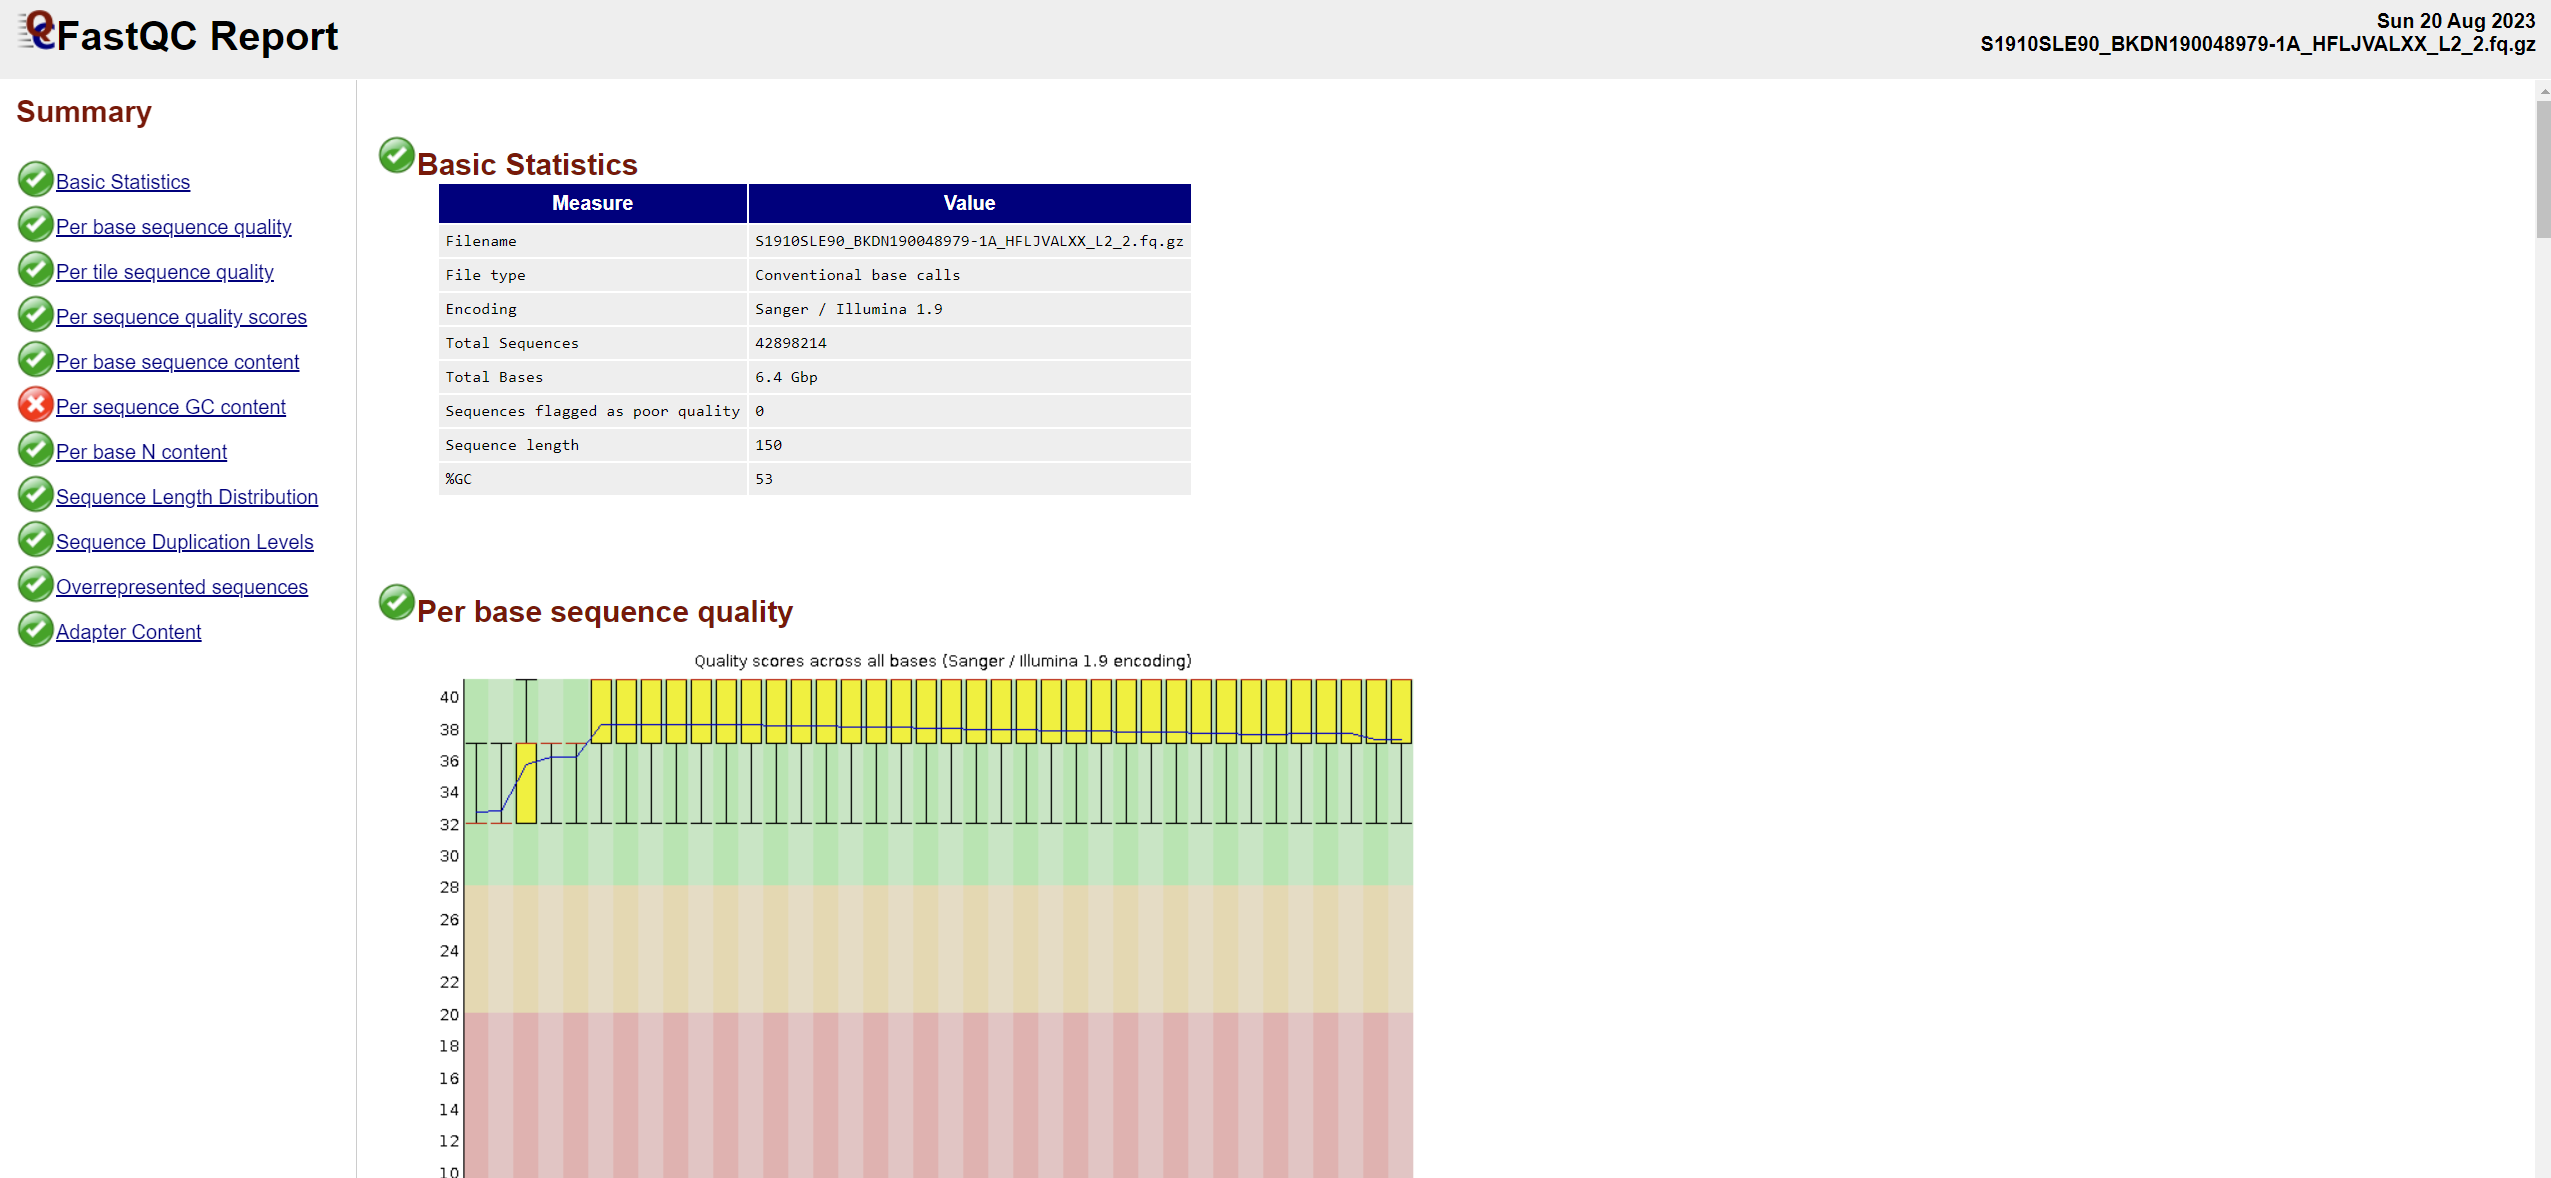Click check icon beside Basic Statistics section heading

396,156
